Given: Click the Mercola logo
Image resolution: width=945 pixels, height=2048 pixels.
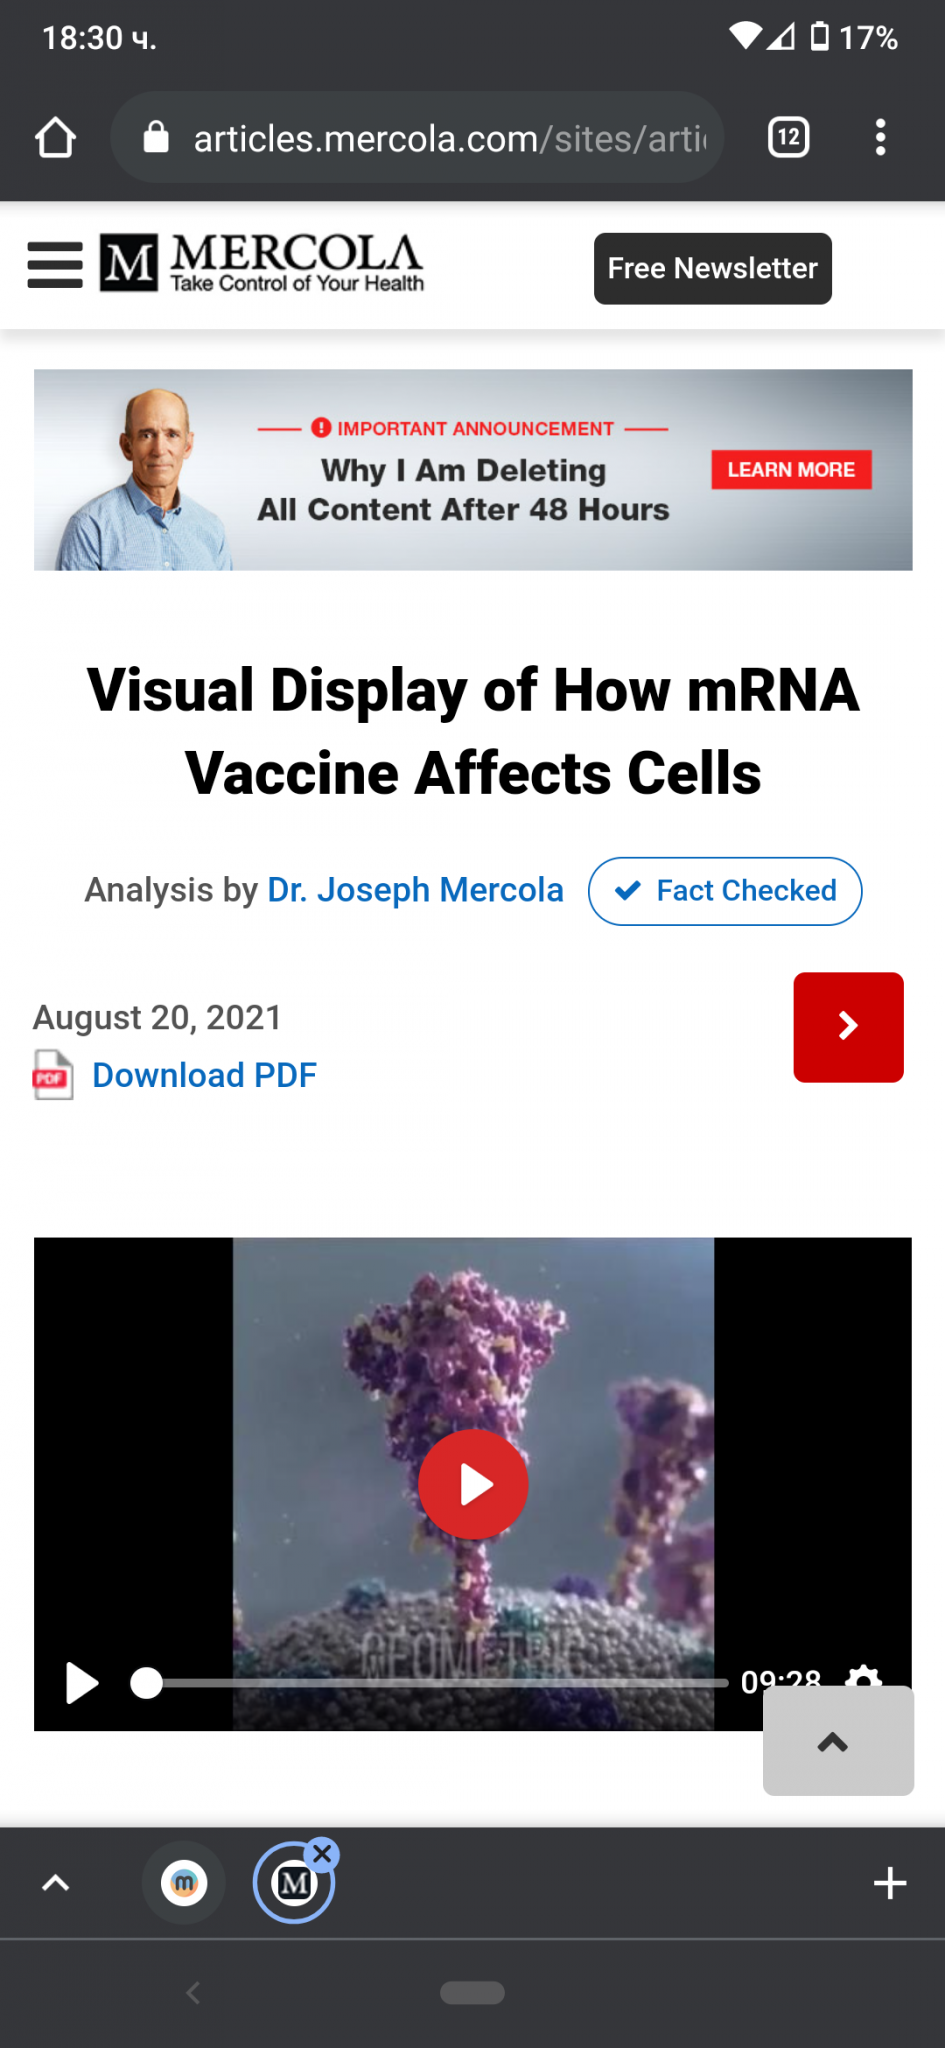Looking at the screenshot, I should 262,264.
